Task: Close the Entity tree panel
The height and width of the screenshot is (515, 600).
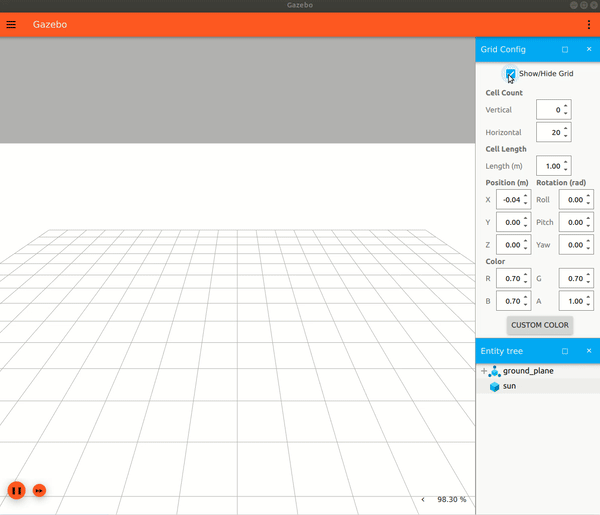Action: 589,350
